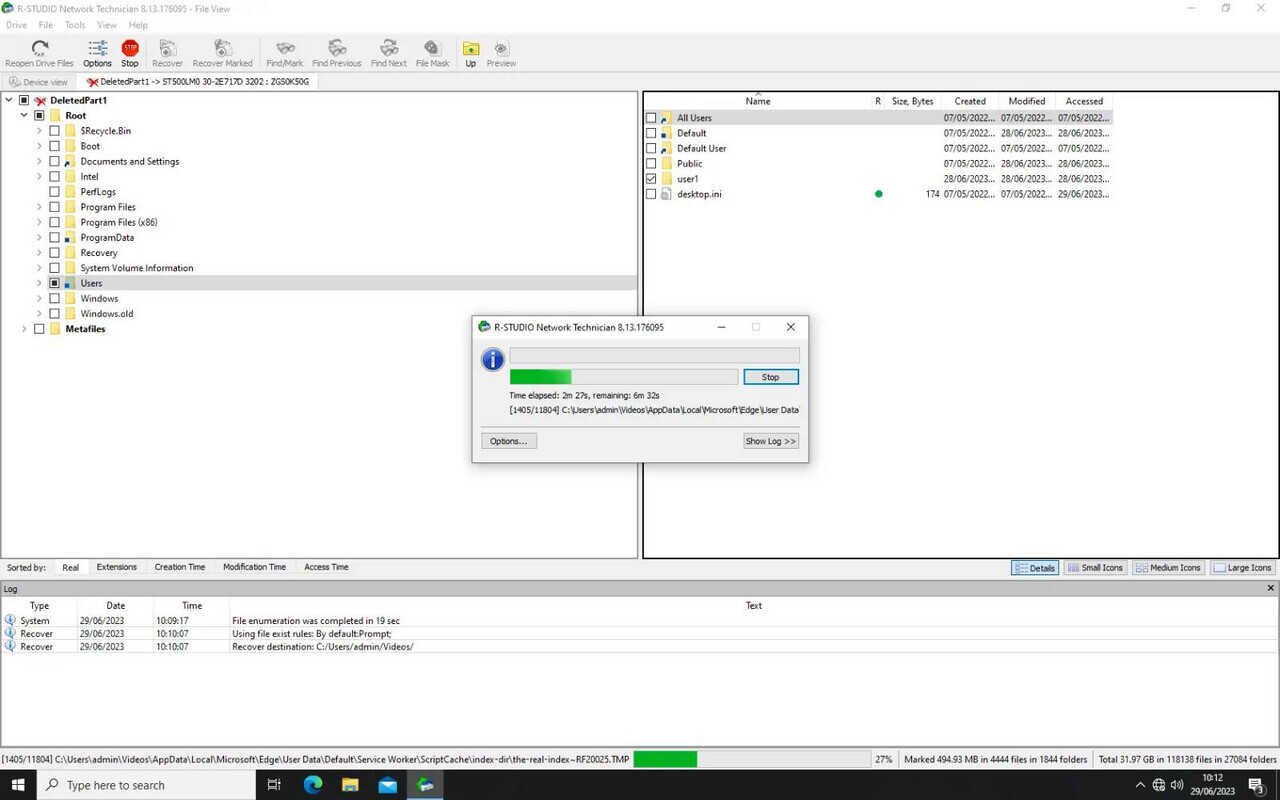Image resolution: width=1280 pixels, height=800 pixels.
Task: Click the Options... button in dialog
Action: [508, 441]
